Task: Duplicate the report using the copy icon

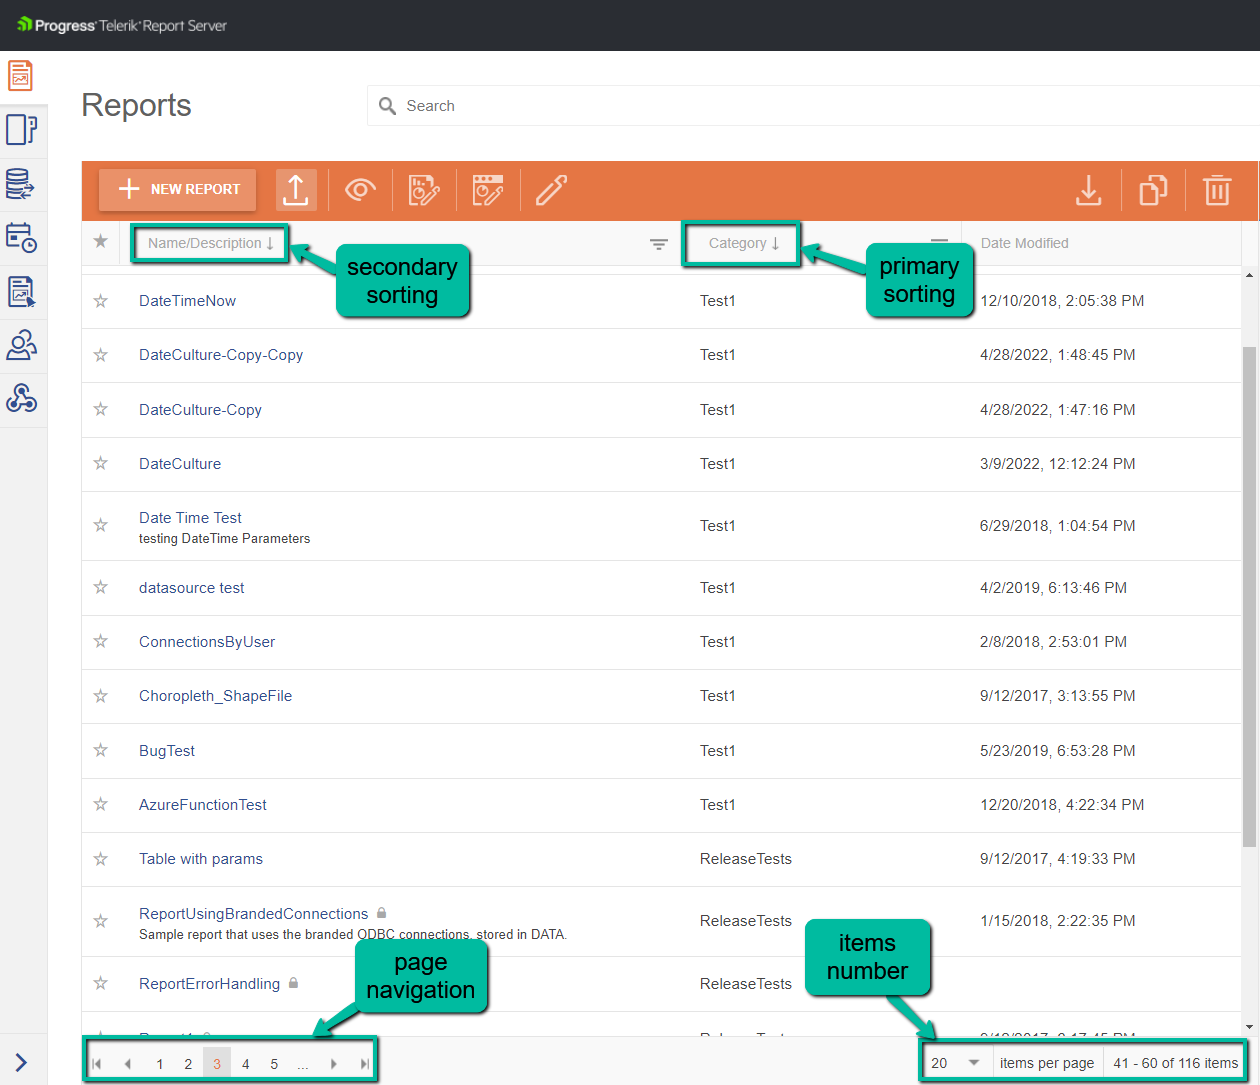Action: tap(1152, 189)
